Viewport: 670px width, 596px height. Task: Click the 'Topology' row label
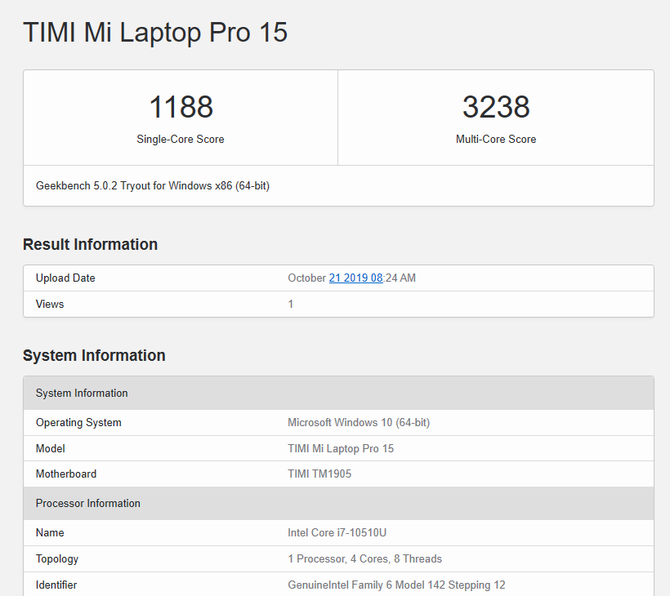pos(57,559)
